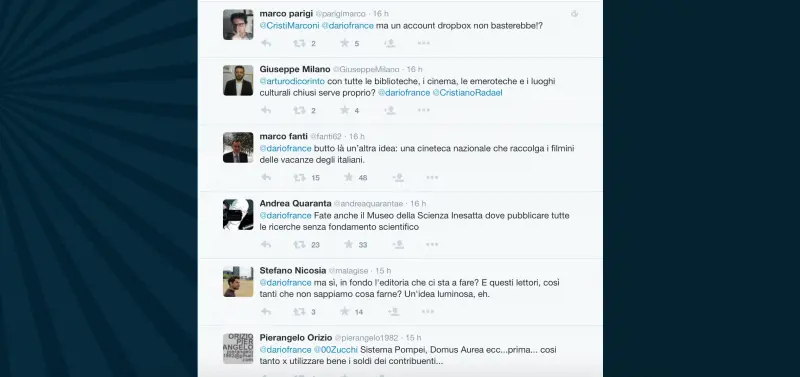800x377 pixels.
Task: Open more options on marco fanti's tweet
Action: tap(432, 178)
